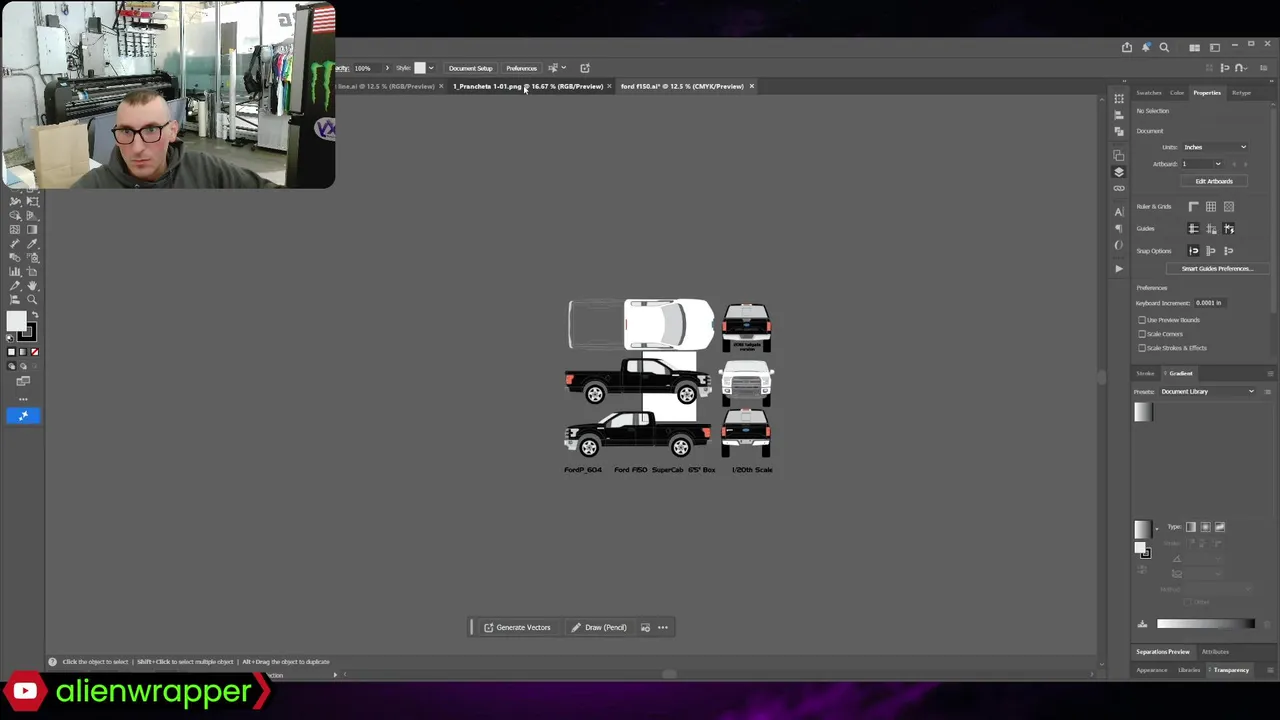Toggle Scale Corners checkbox
This screenshot has width=1280, height=720.
pyautogui.click(x=1142, y=334)
